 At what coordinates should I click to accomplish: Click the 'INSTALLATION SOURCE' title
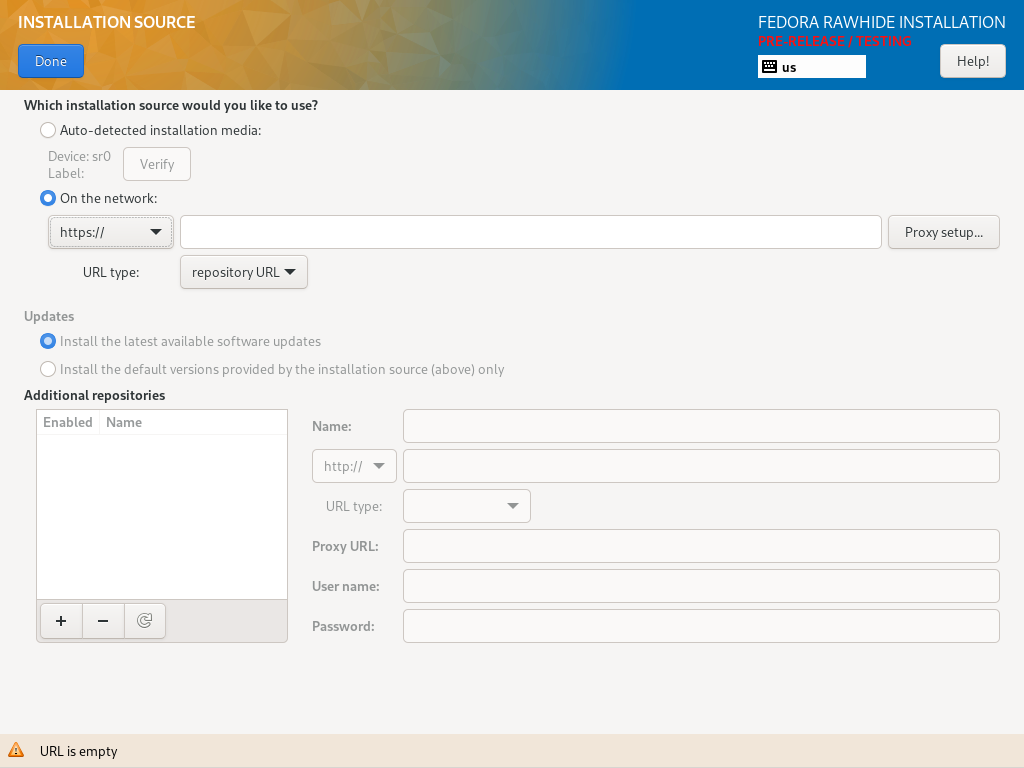coord(106,22)
